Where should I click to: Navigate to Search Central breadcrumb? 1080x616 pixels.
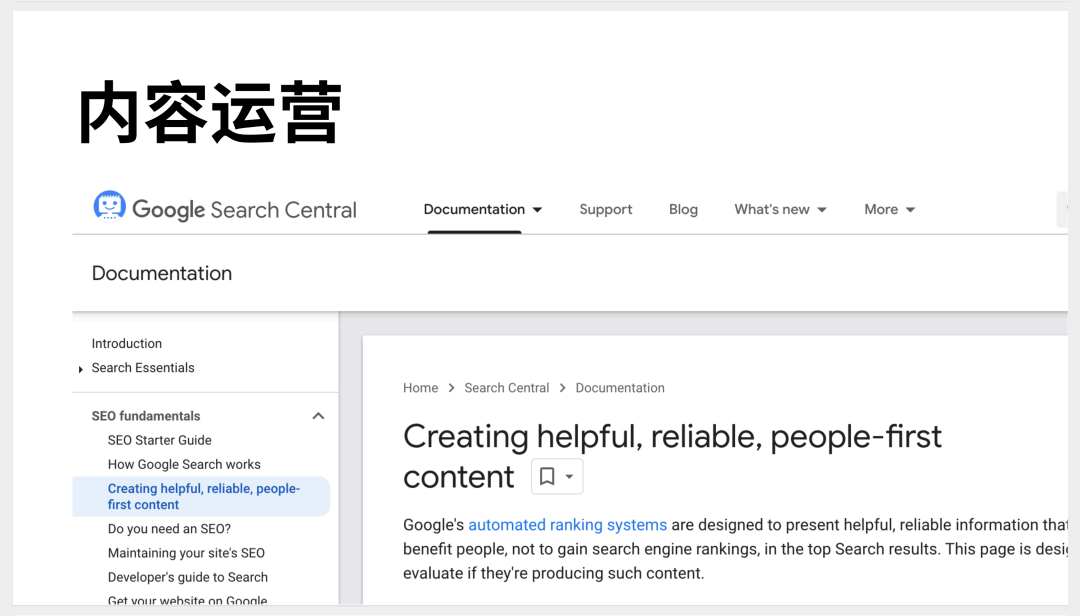(506, 388)
